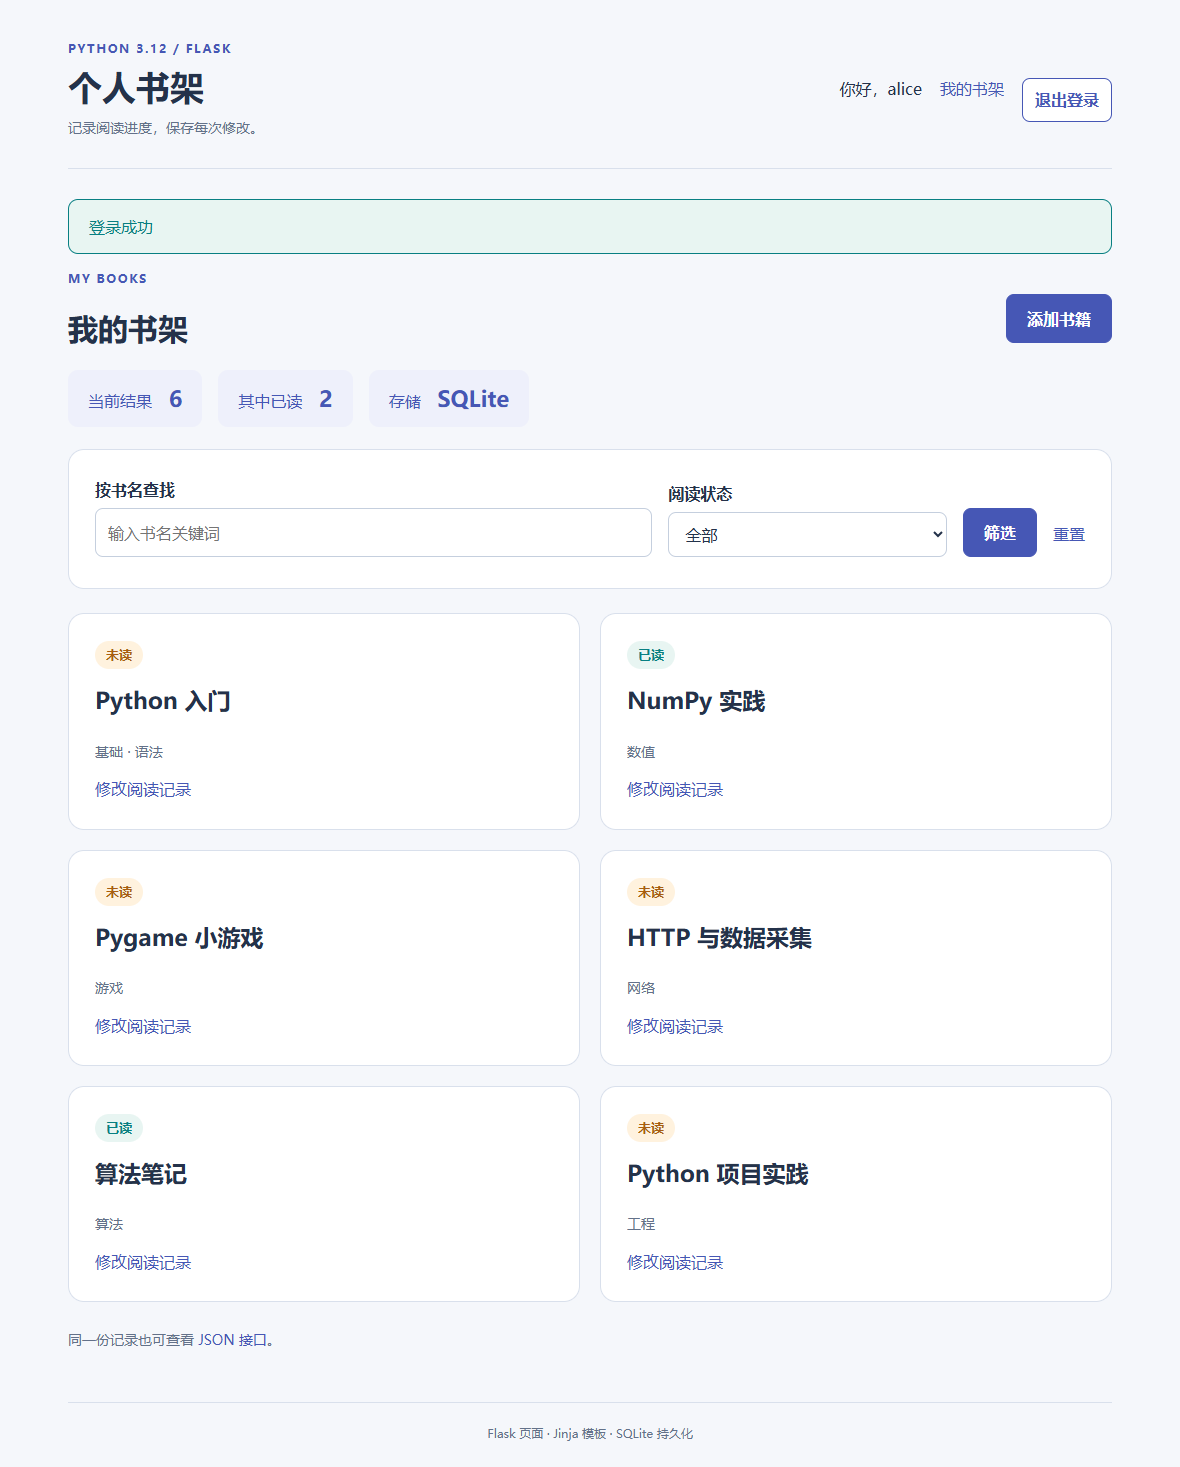
Task: Click the 工程 tag under Python 项目实践
Action: 641,1224
